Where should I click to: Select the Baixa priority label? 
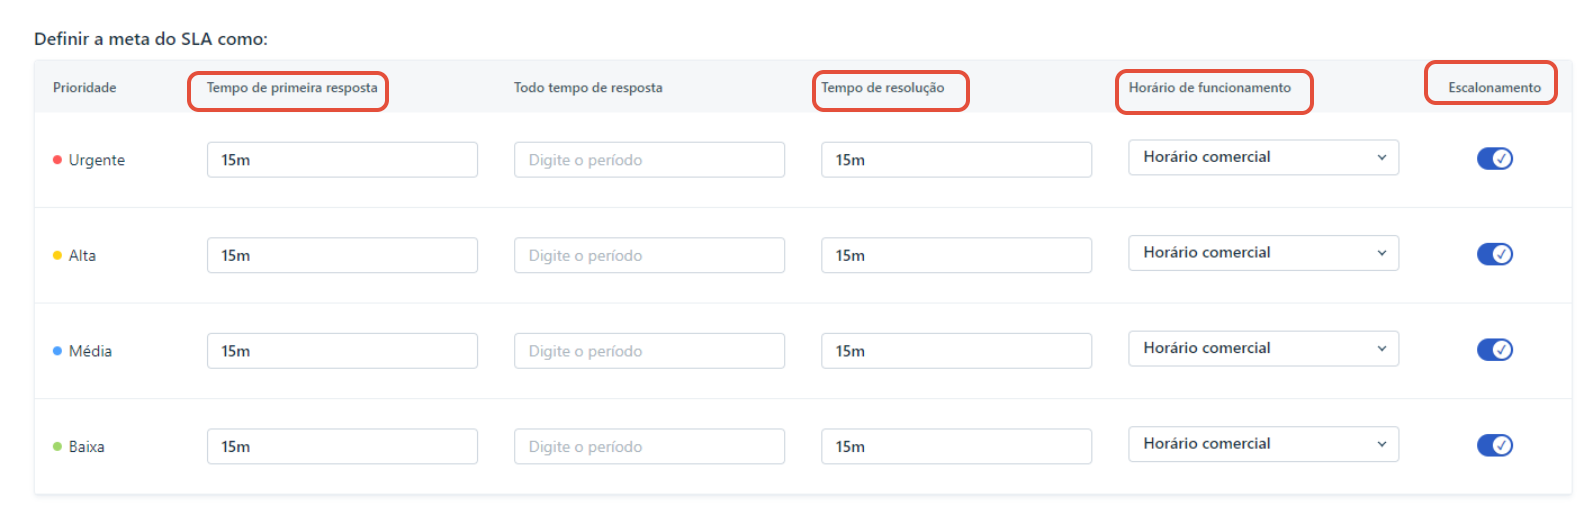pos(86,446)
